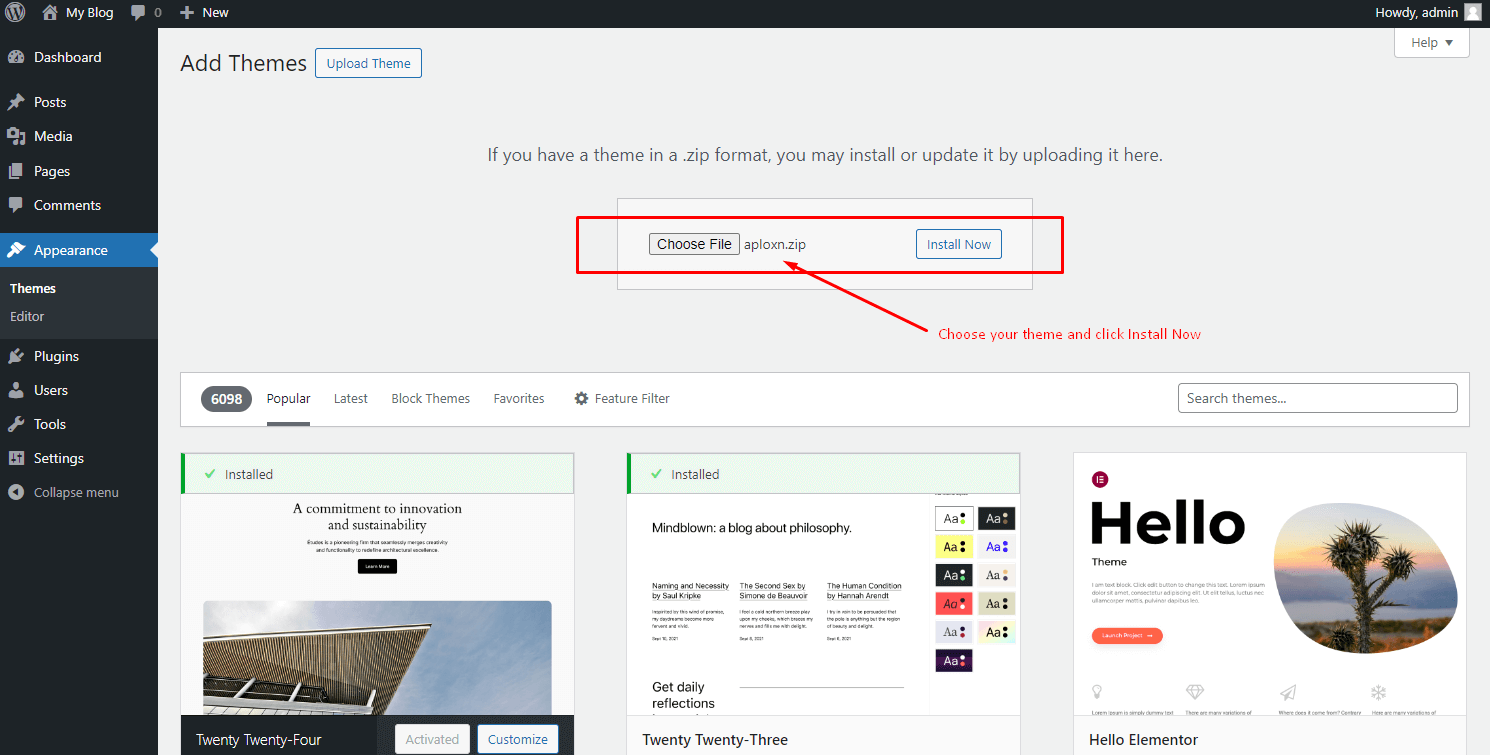Click the Tools wrench icon
This screenshot has width=1490, height=755.
point(16,424)
